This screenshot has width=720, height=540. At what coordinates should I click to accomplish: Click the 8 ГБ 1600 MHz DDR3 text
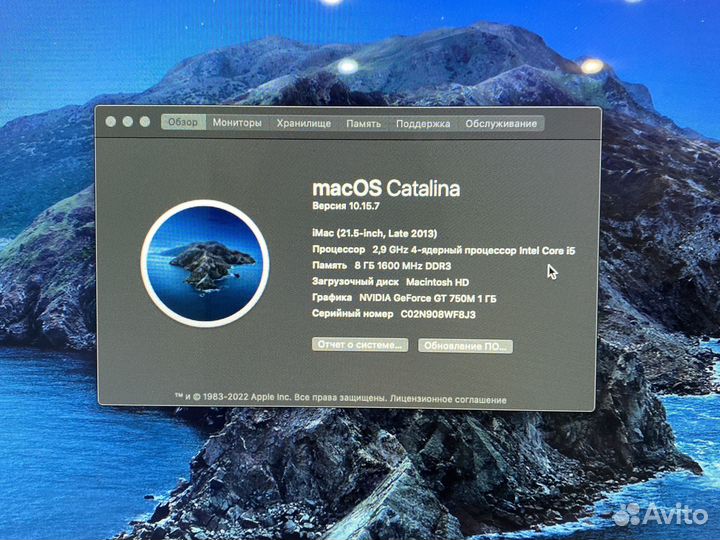pos(403,265)
